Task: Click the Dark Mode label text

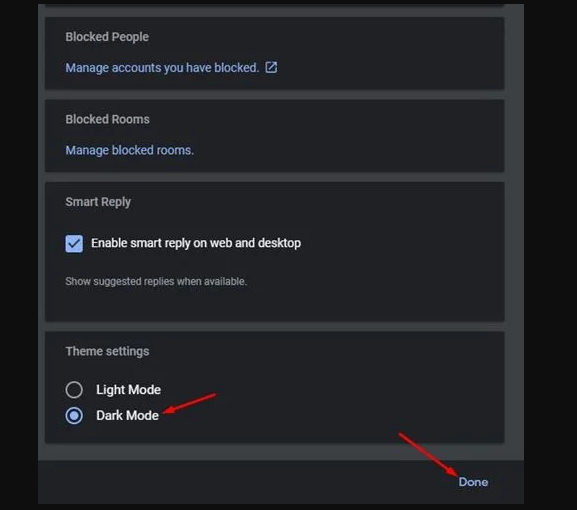Action: click(127, 415)
